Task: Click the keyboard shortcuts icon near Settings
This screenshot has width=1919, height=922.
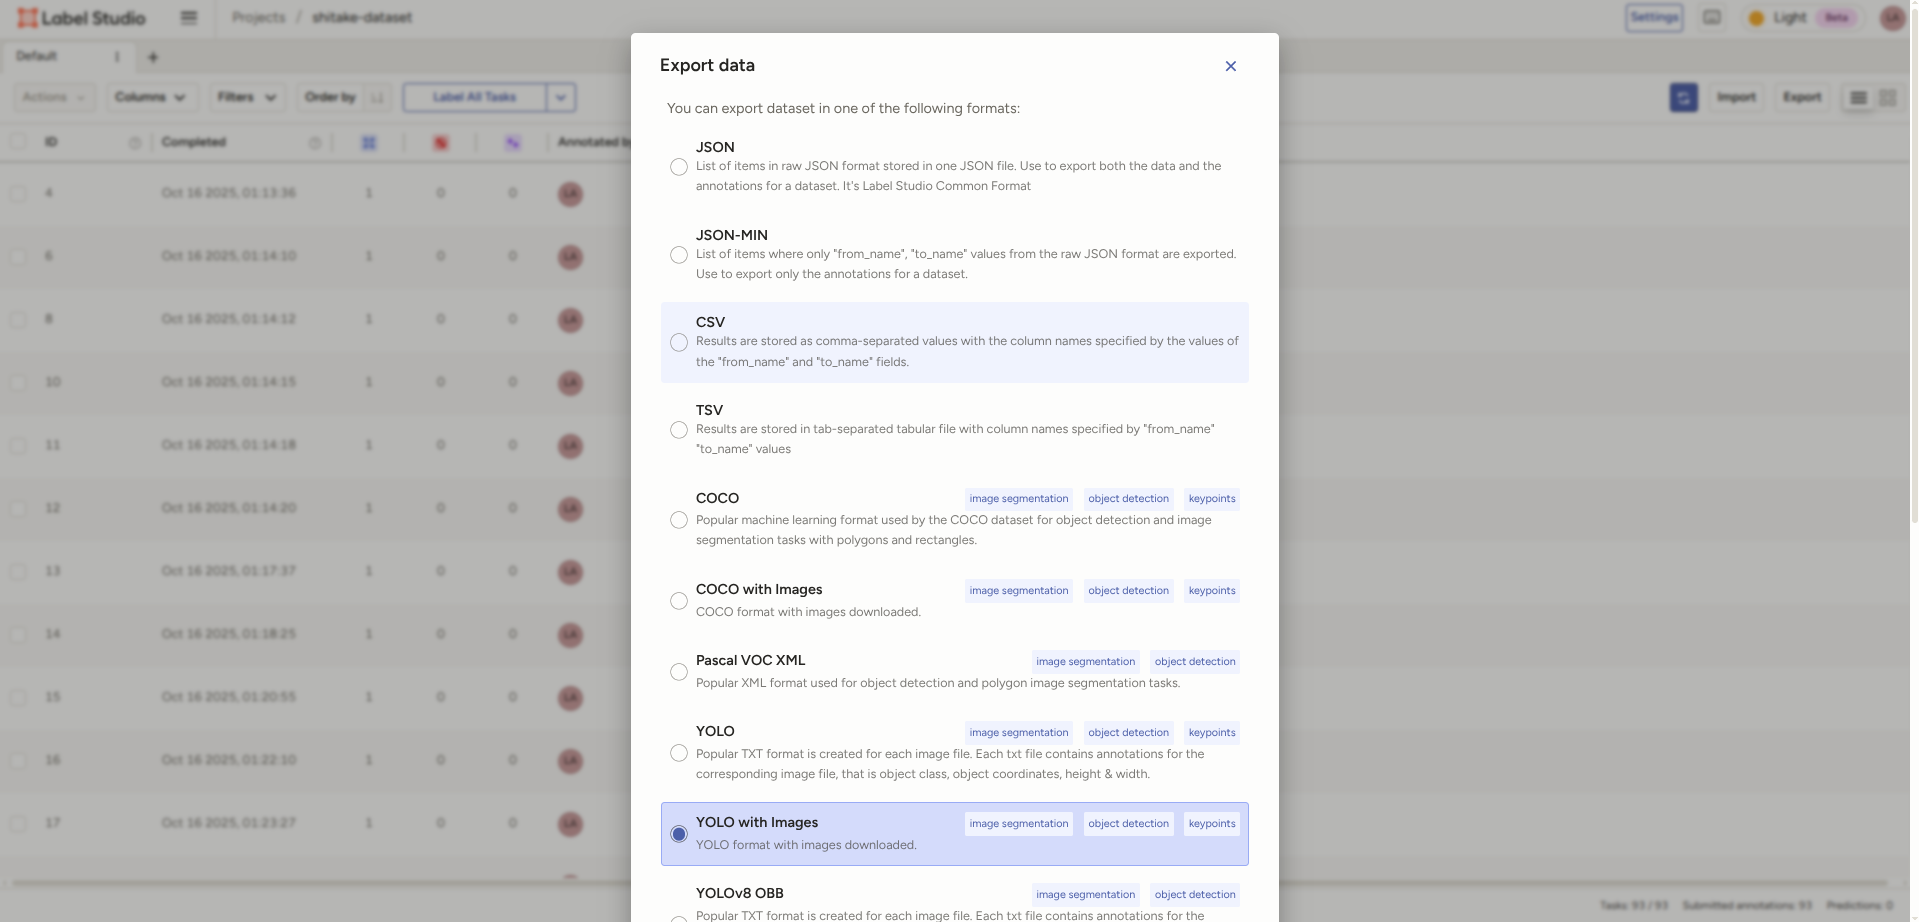Action: coord(1711,17)
